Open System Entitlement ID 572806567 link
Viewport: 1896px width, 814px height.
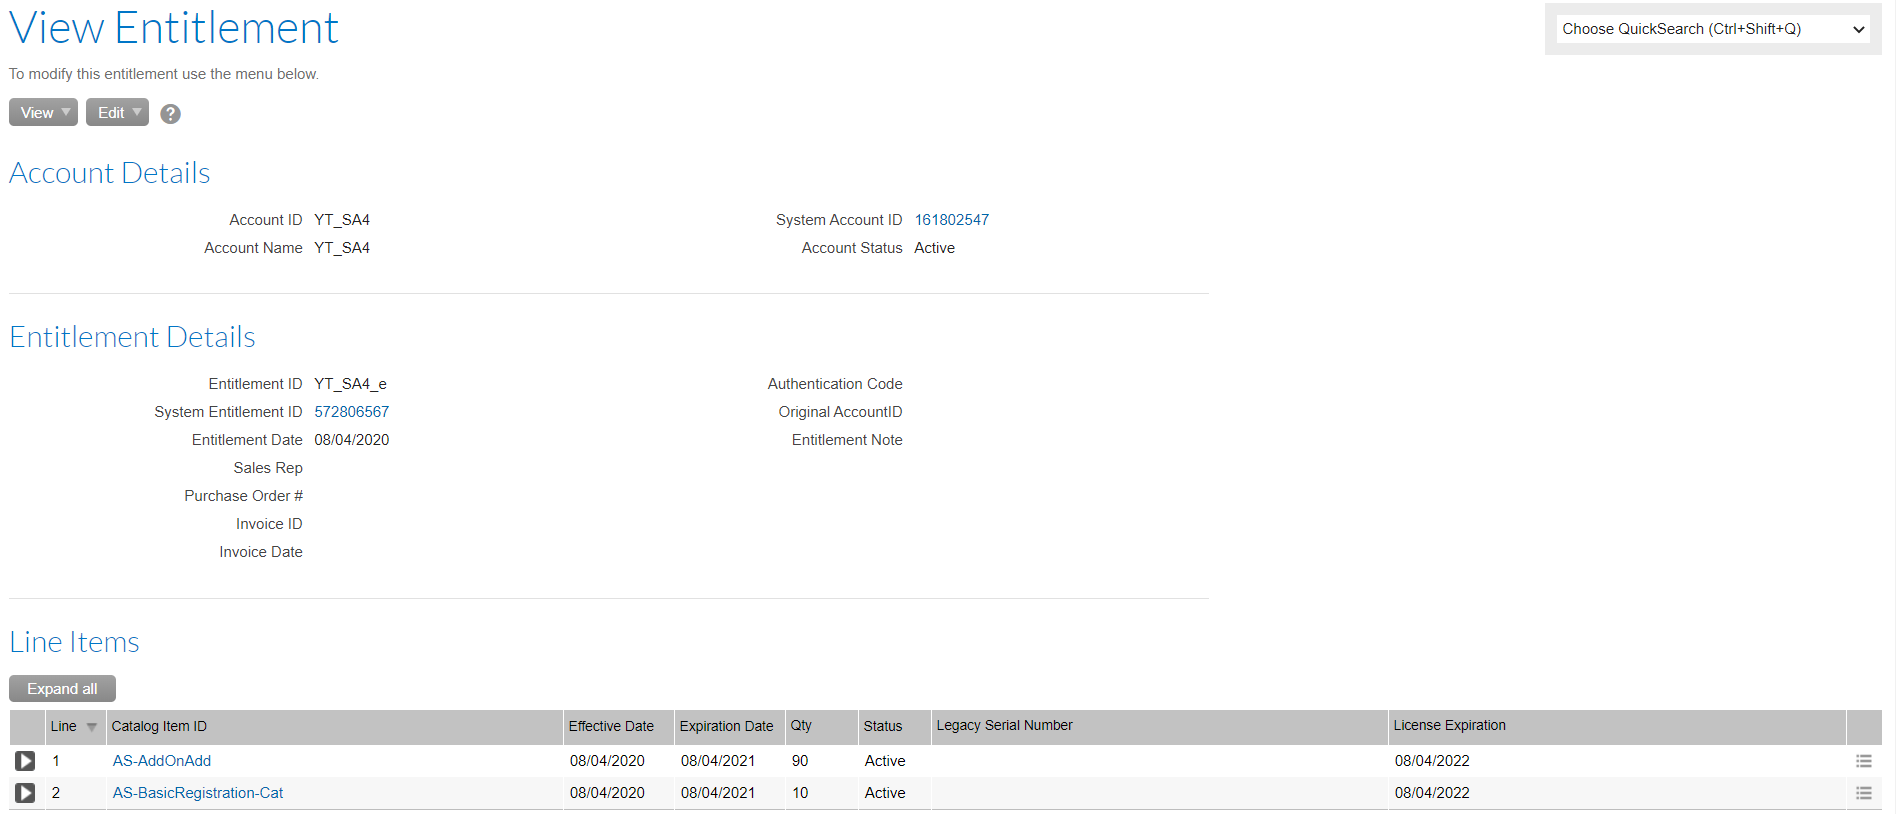click(351, 412)
